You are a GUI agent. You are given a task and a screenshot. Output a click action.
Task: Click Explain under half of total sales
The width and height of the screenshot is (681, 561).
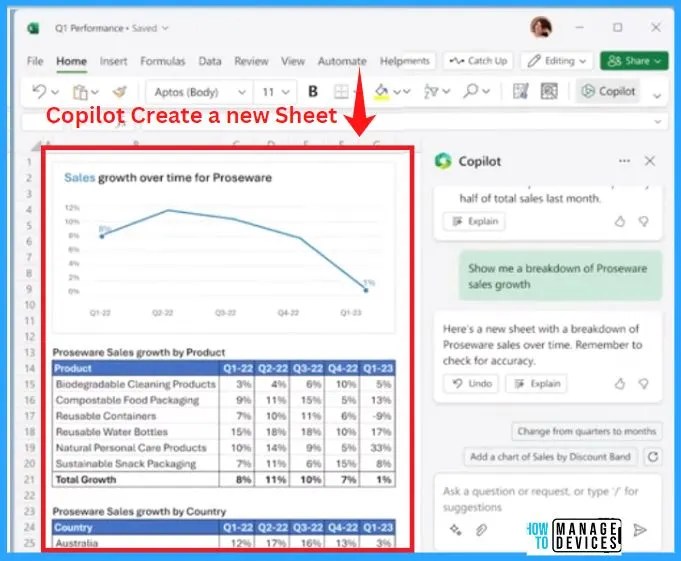coord(474,221)
